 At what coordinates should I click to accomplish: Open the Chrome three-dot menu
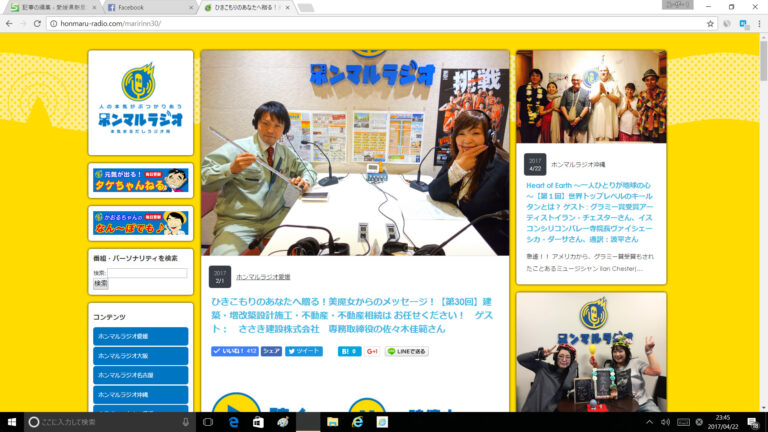759,24
